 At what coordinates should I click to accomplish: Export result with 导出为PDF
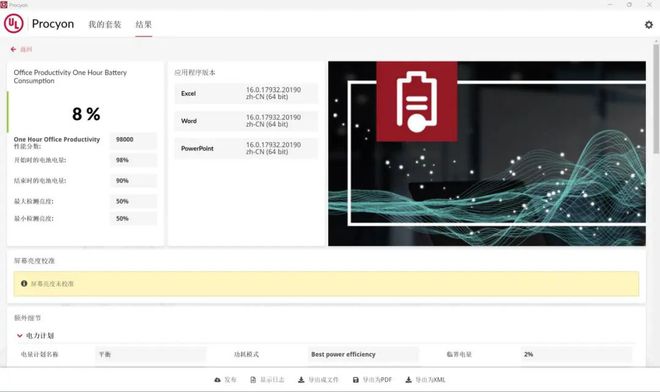(372, 380)
